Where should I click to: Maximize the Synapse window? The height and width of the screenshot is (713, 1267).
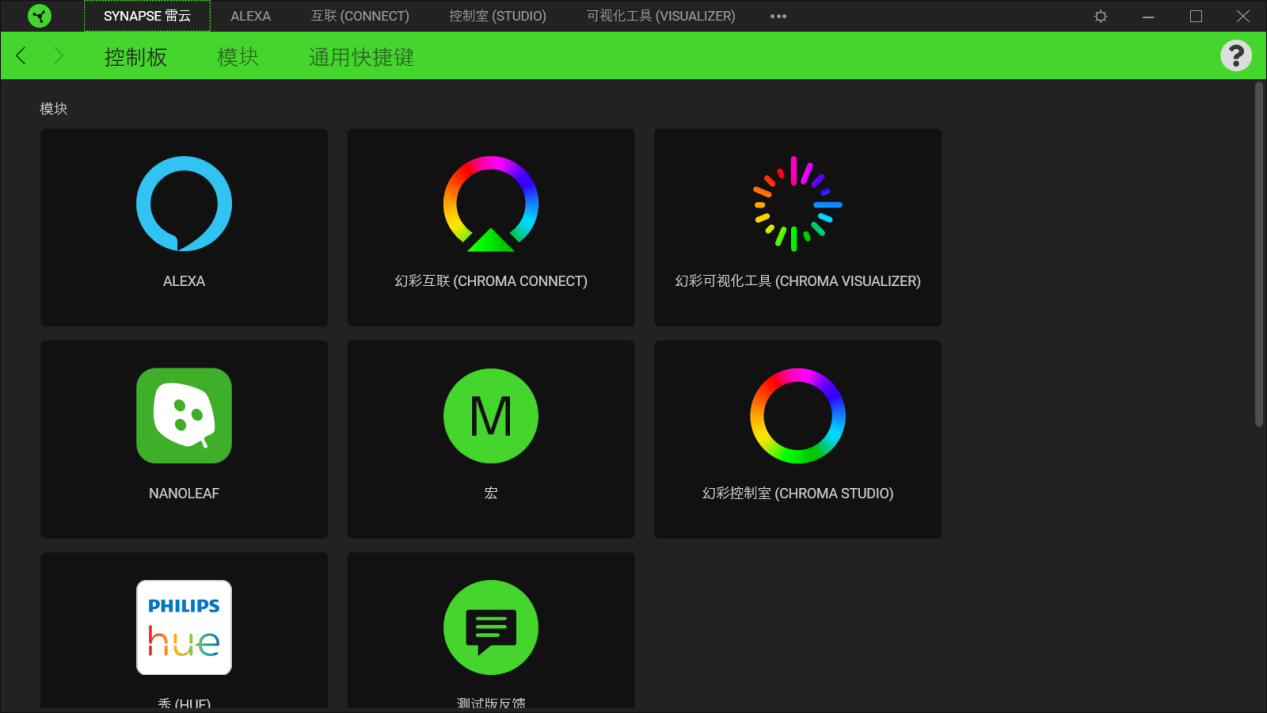point(1196,16)
